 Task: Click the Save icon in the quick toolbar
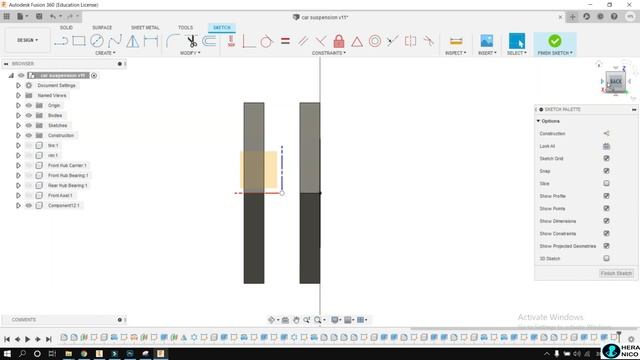pyautogui.click(x=39, y=17)
